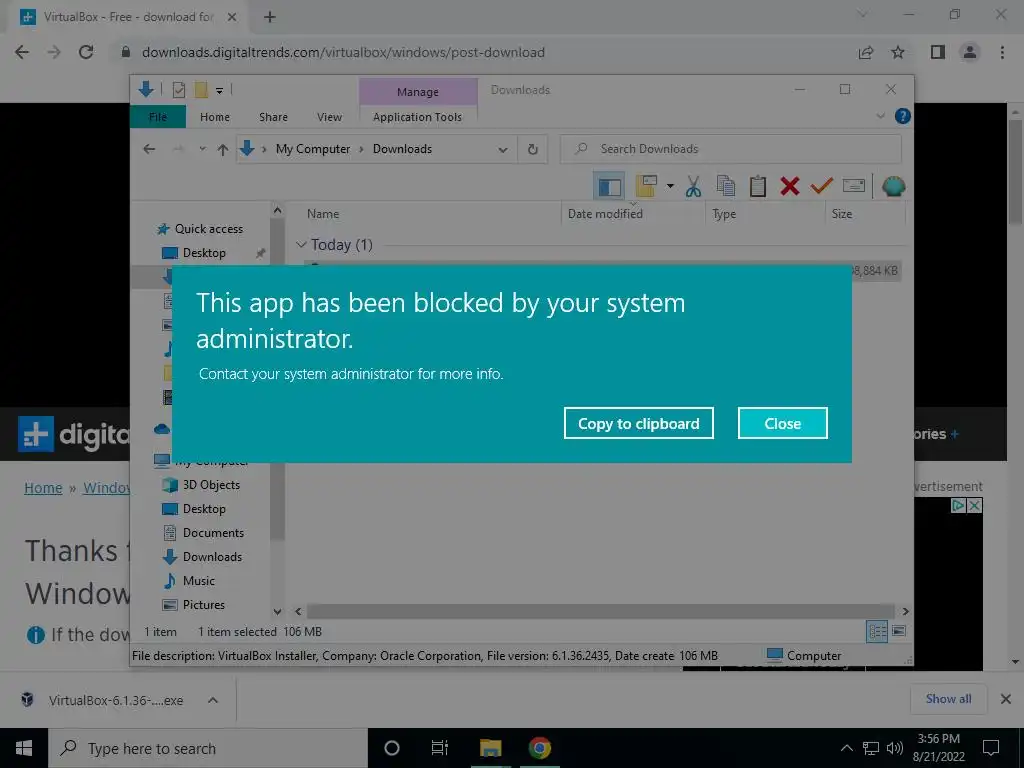Screen dimensions: 1024x768
Task: Reload the Chrome page
Action: coord(86,52)
